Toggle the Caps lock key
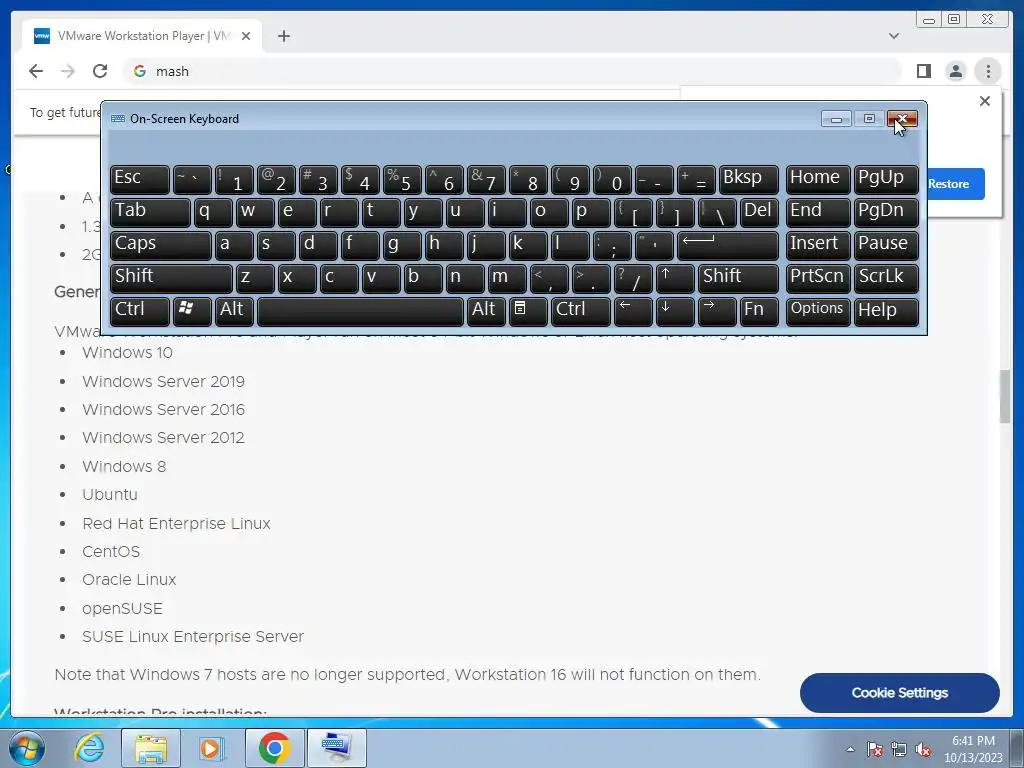Image resolution: width=1024 pixels, height=768 pixels. [161, 245]
